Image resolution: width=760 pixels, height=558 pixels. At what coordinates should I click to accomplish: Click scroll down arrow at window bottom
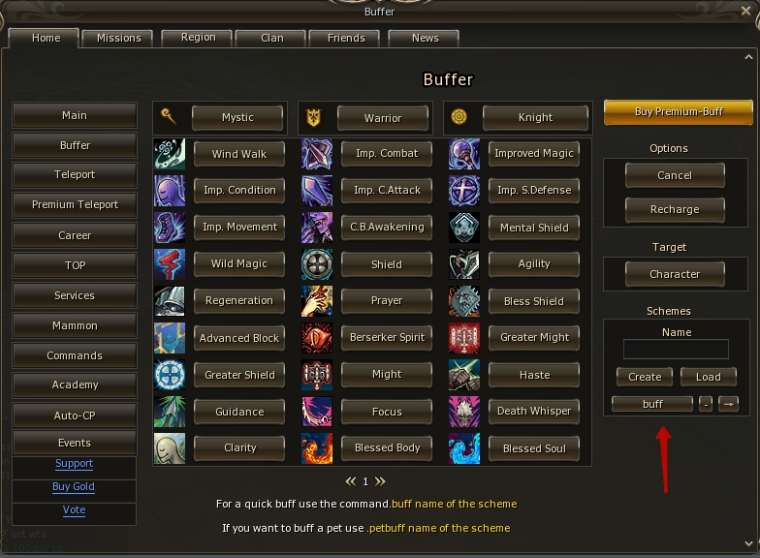(x=749, y=543)
